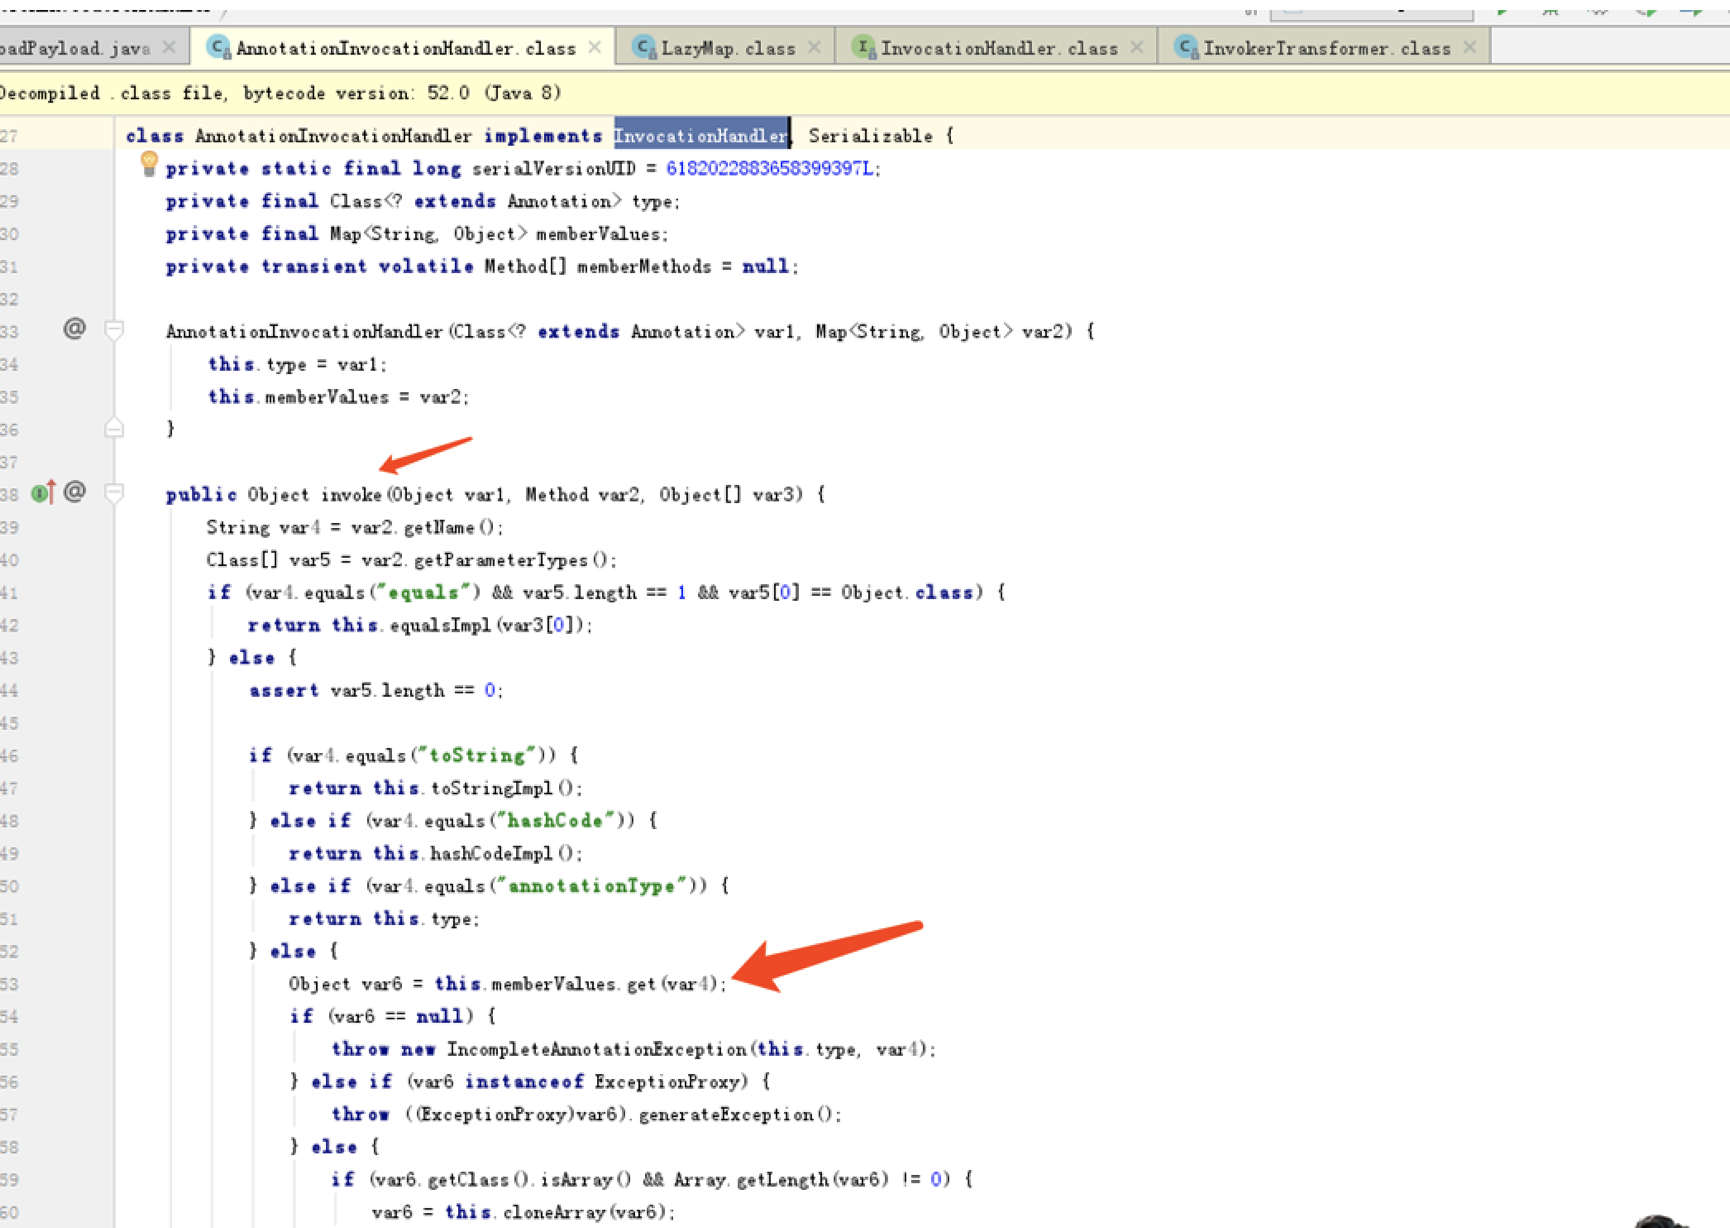Click the class name AnnotationInvocationHandler in the declaration
The image size is (1730, 1228).
coord(333,136)
